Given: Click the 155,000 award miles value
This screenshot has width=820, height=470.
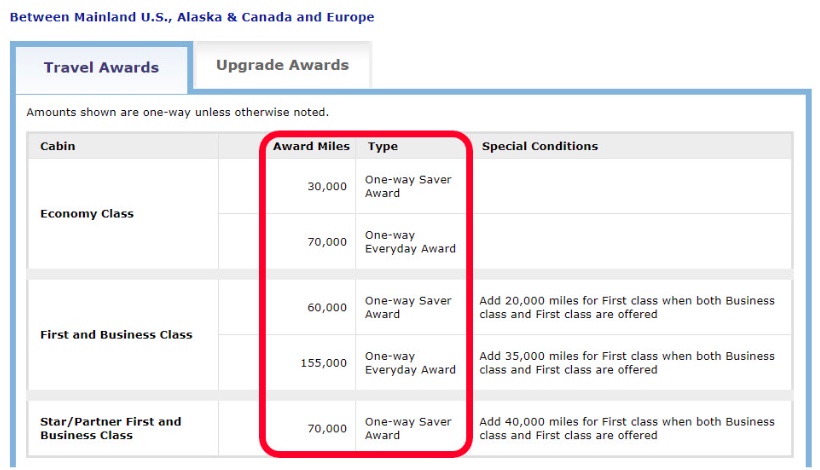Looking at the screenshot, I should [324, 363].
